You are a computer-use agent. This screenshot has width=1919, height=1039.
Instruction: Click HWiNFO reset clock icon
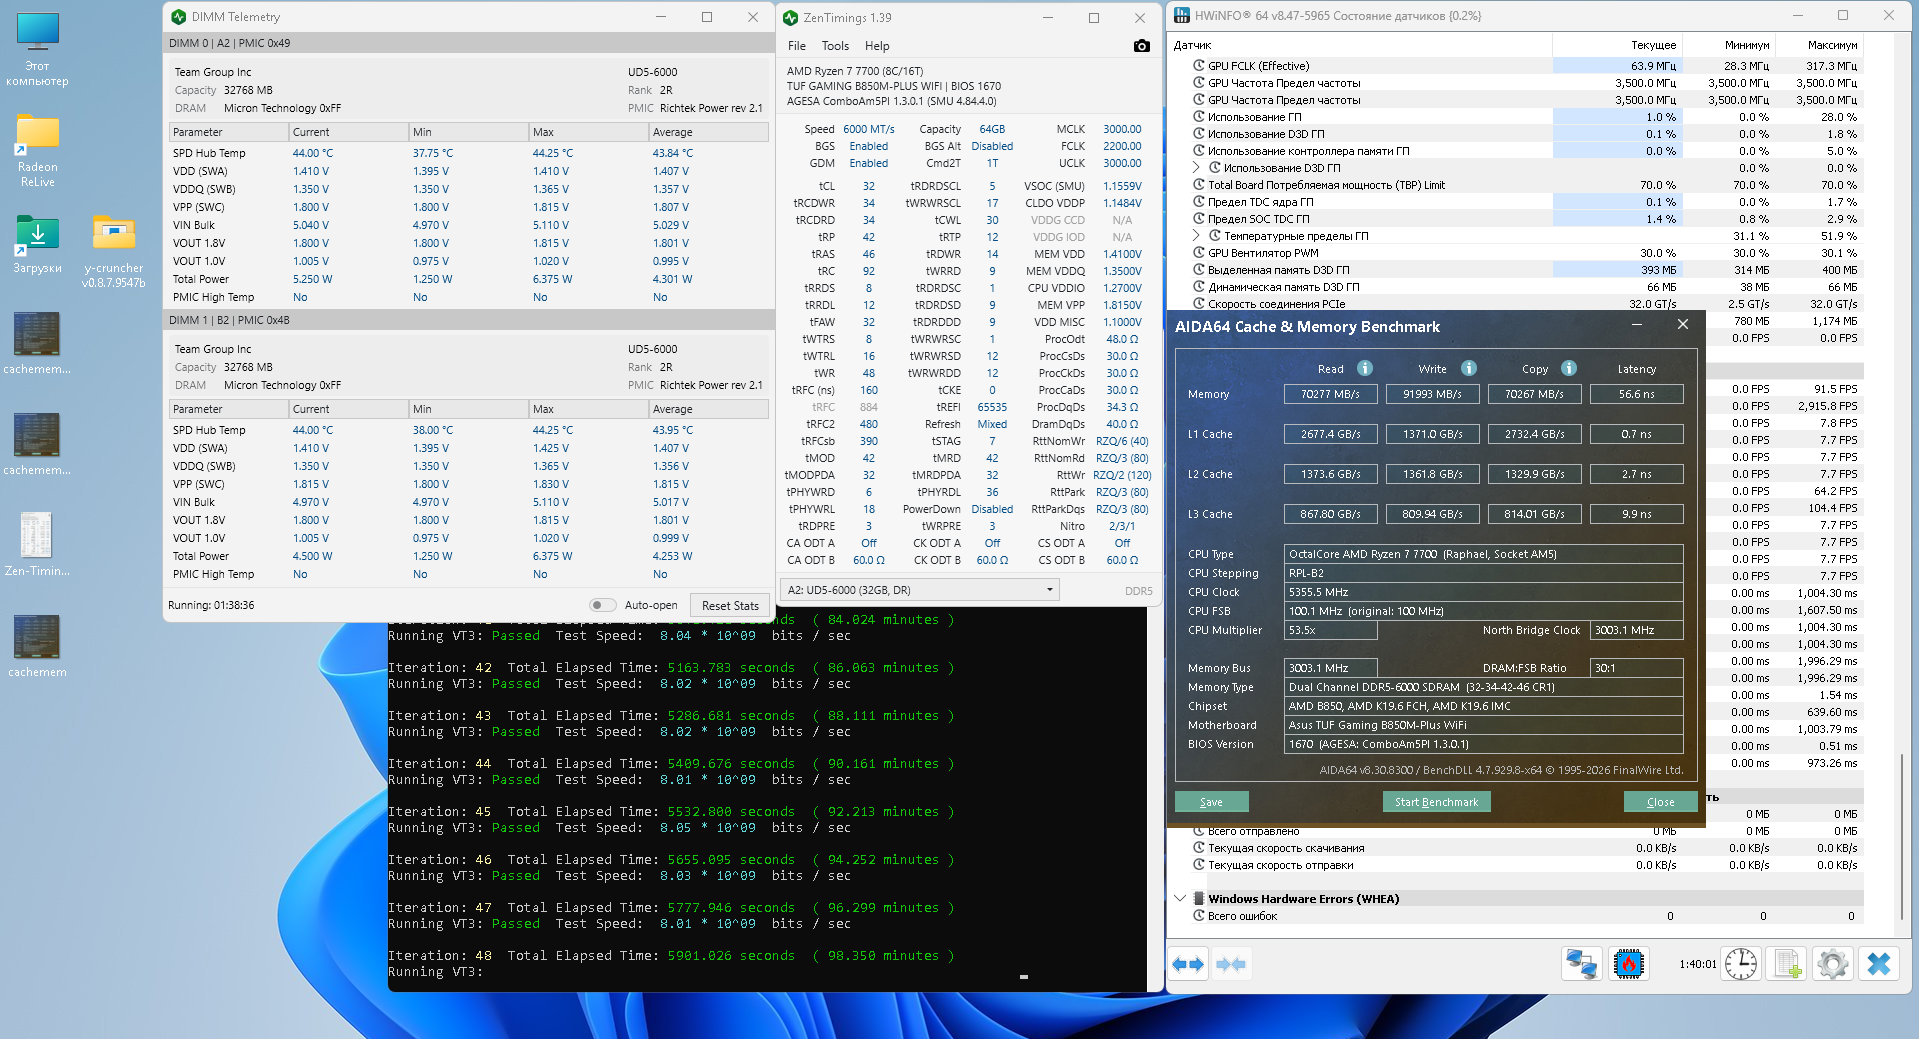pyautogui.click(x=1741, y=965)
